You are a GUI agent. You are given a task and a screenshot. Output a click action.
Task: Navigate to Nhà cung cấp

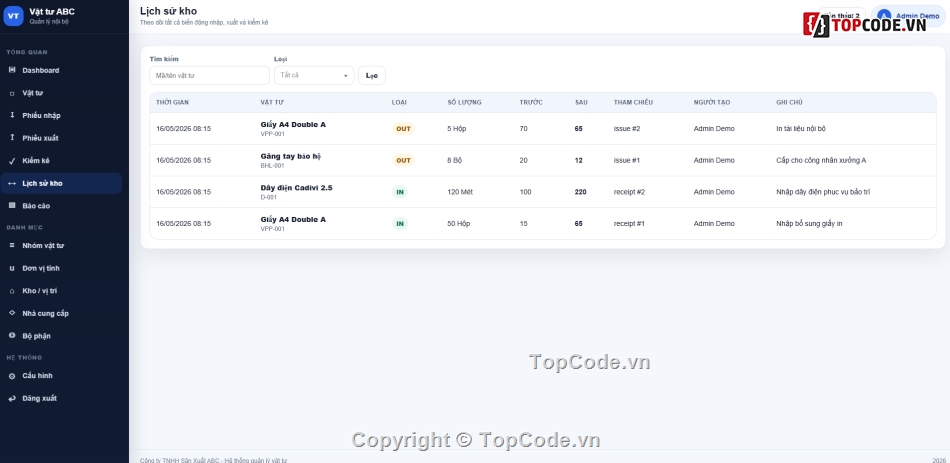pyautogui.click(x=61, y=313)
